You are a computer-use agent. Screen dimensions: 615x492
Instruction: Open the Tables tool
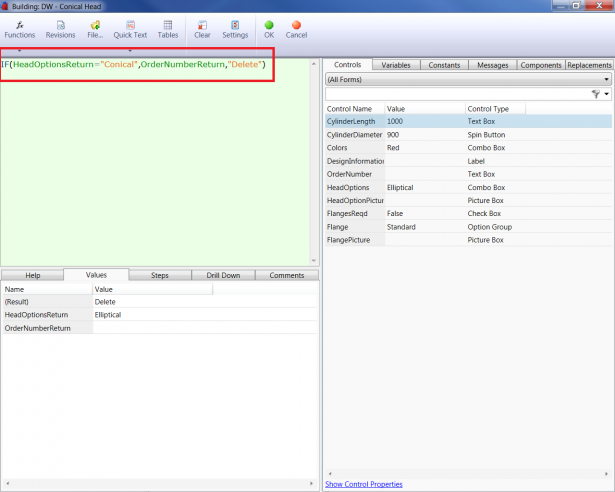168,29
